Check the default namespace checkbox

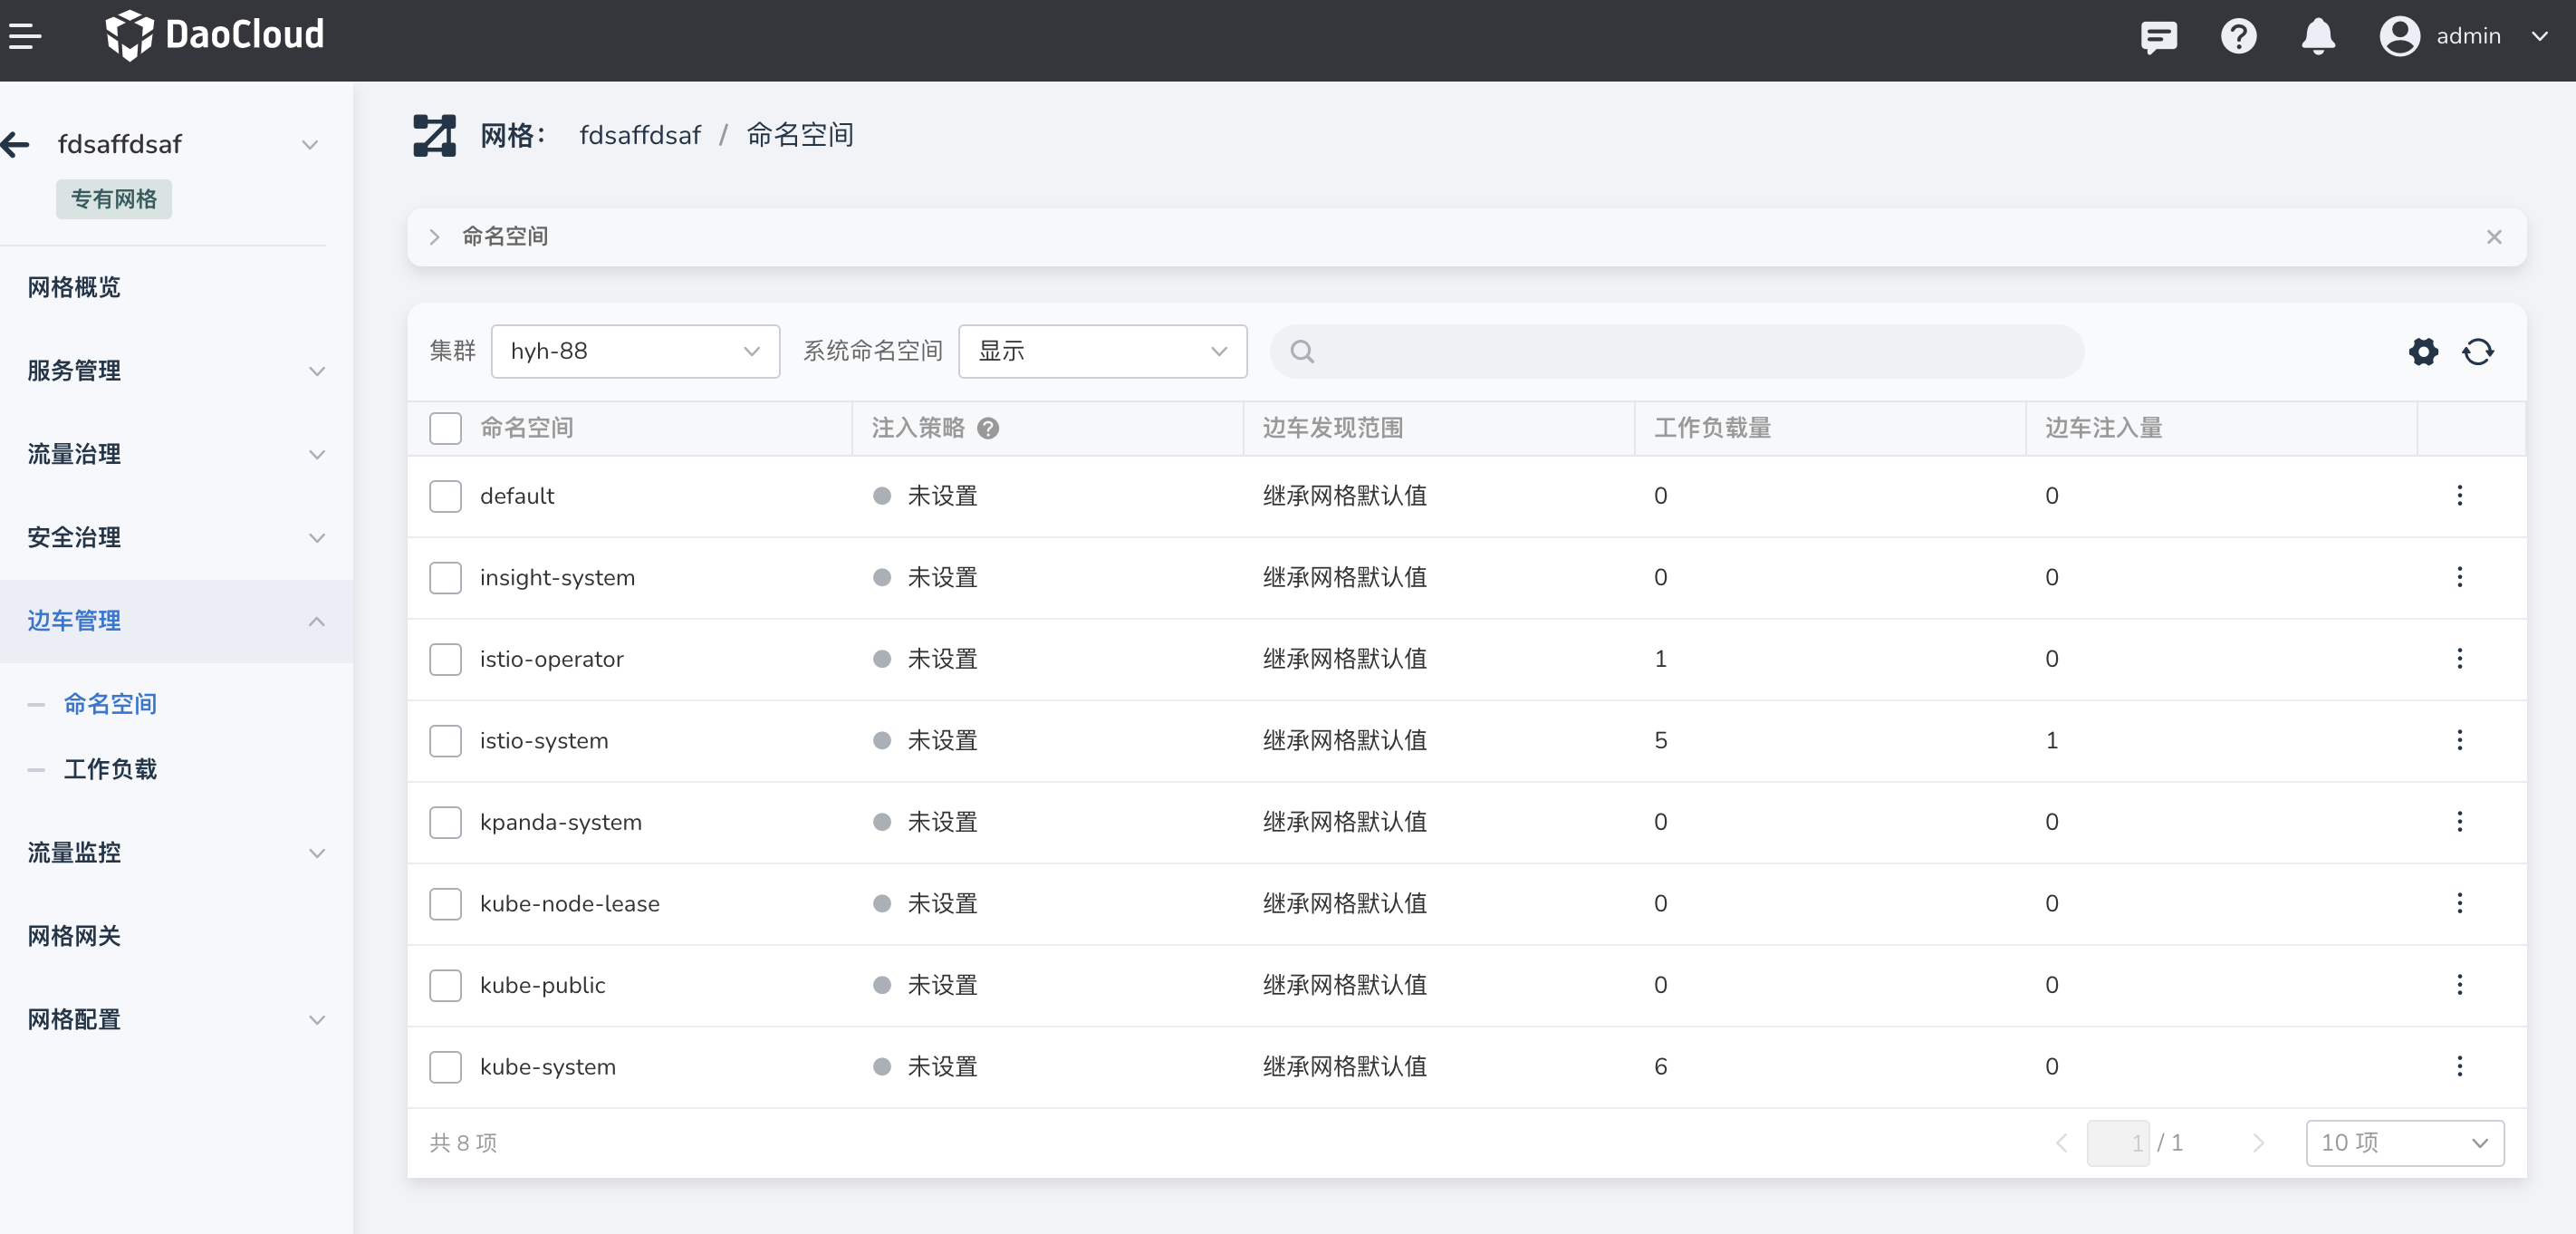445,496
